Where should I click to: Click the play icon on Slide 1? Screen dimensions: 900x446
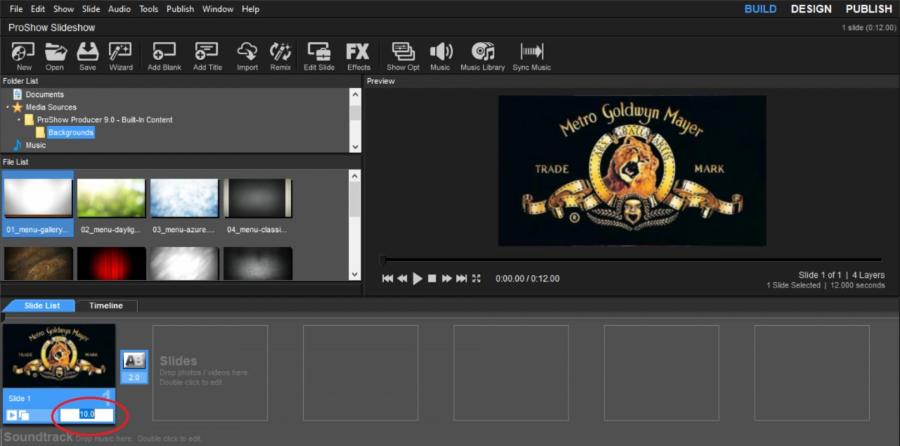tap(11, 414)
